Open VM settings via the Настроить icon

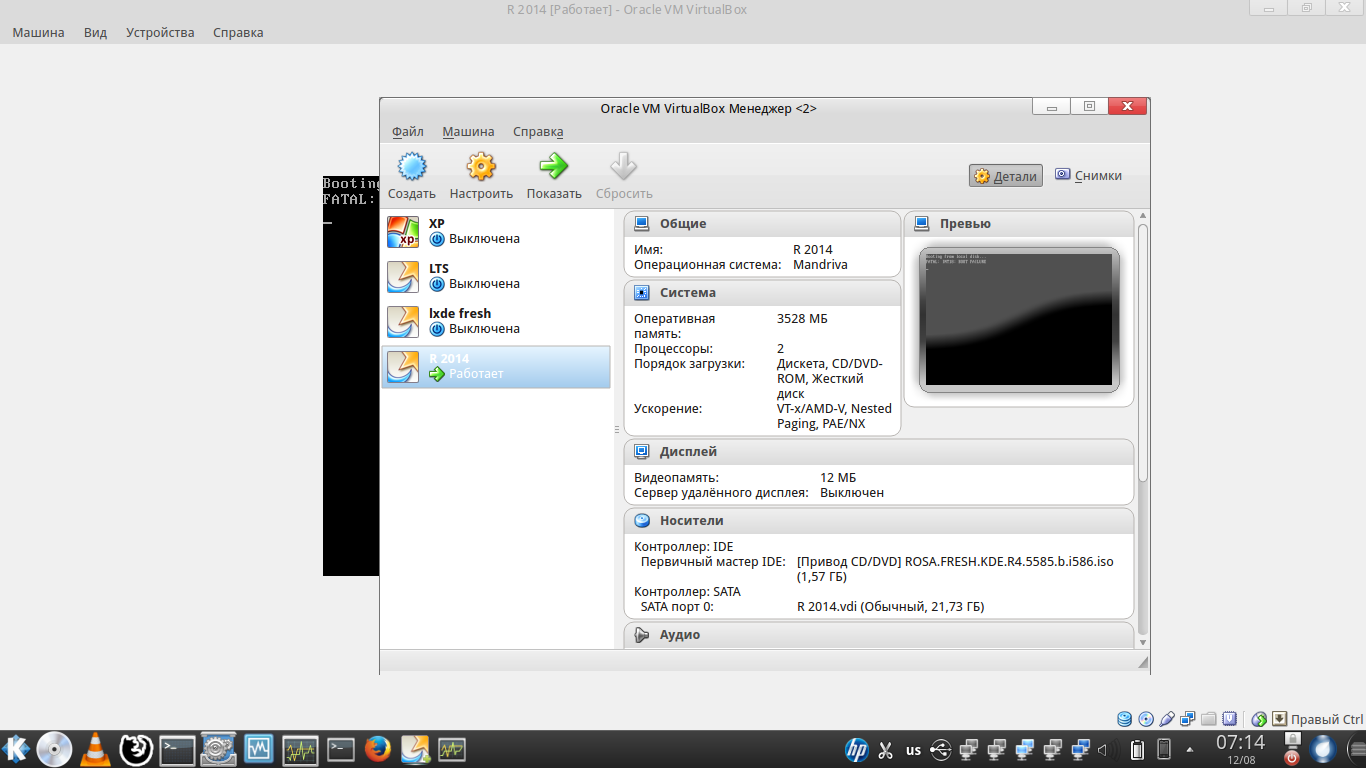[x=481, y=167]
